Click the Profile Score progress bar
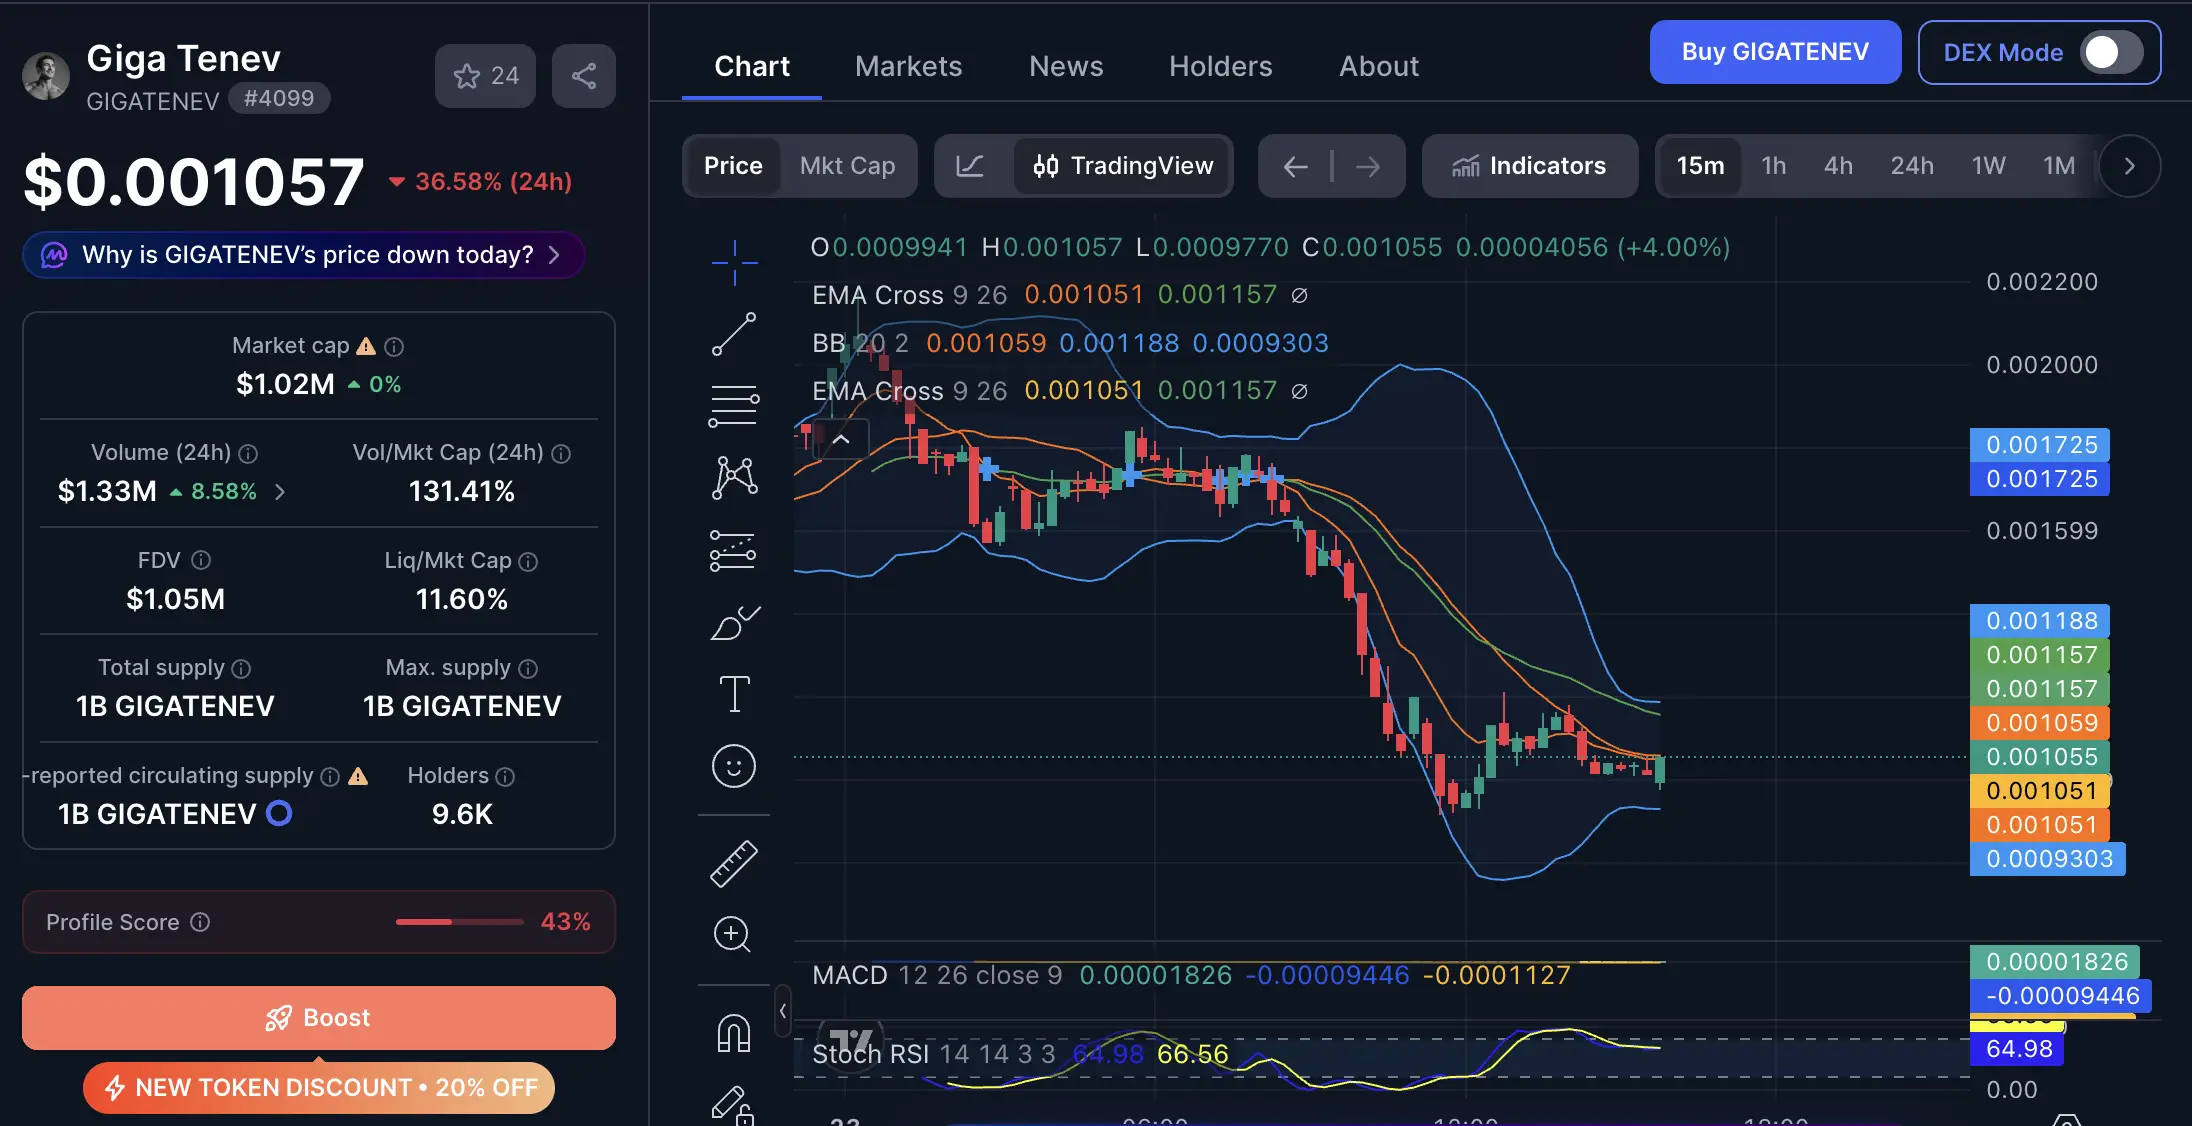This screenshot has width=2192, height=1126. point(460,922)
